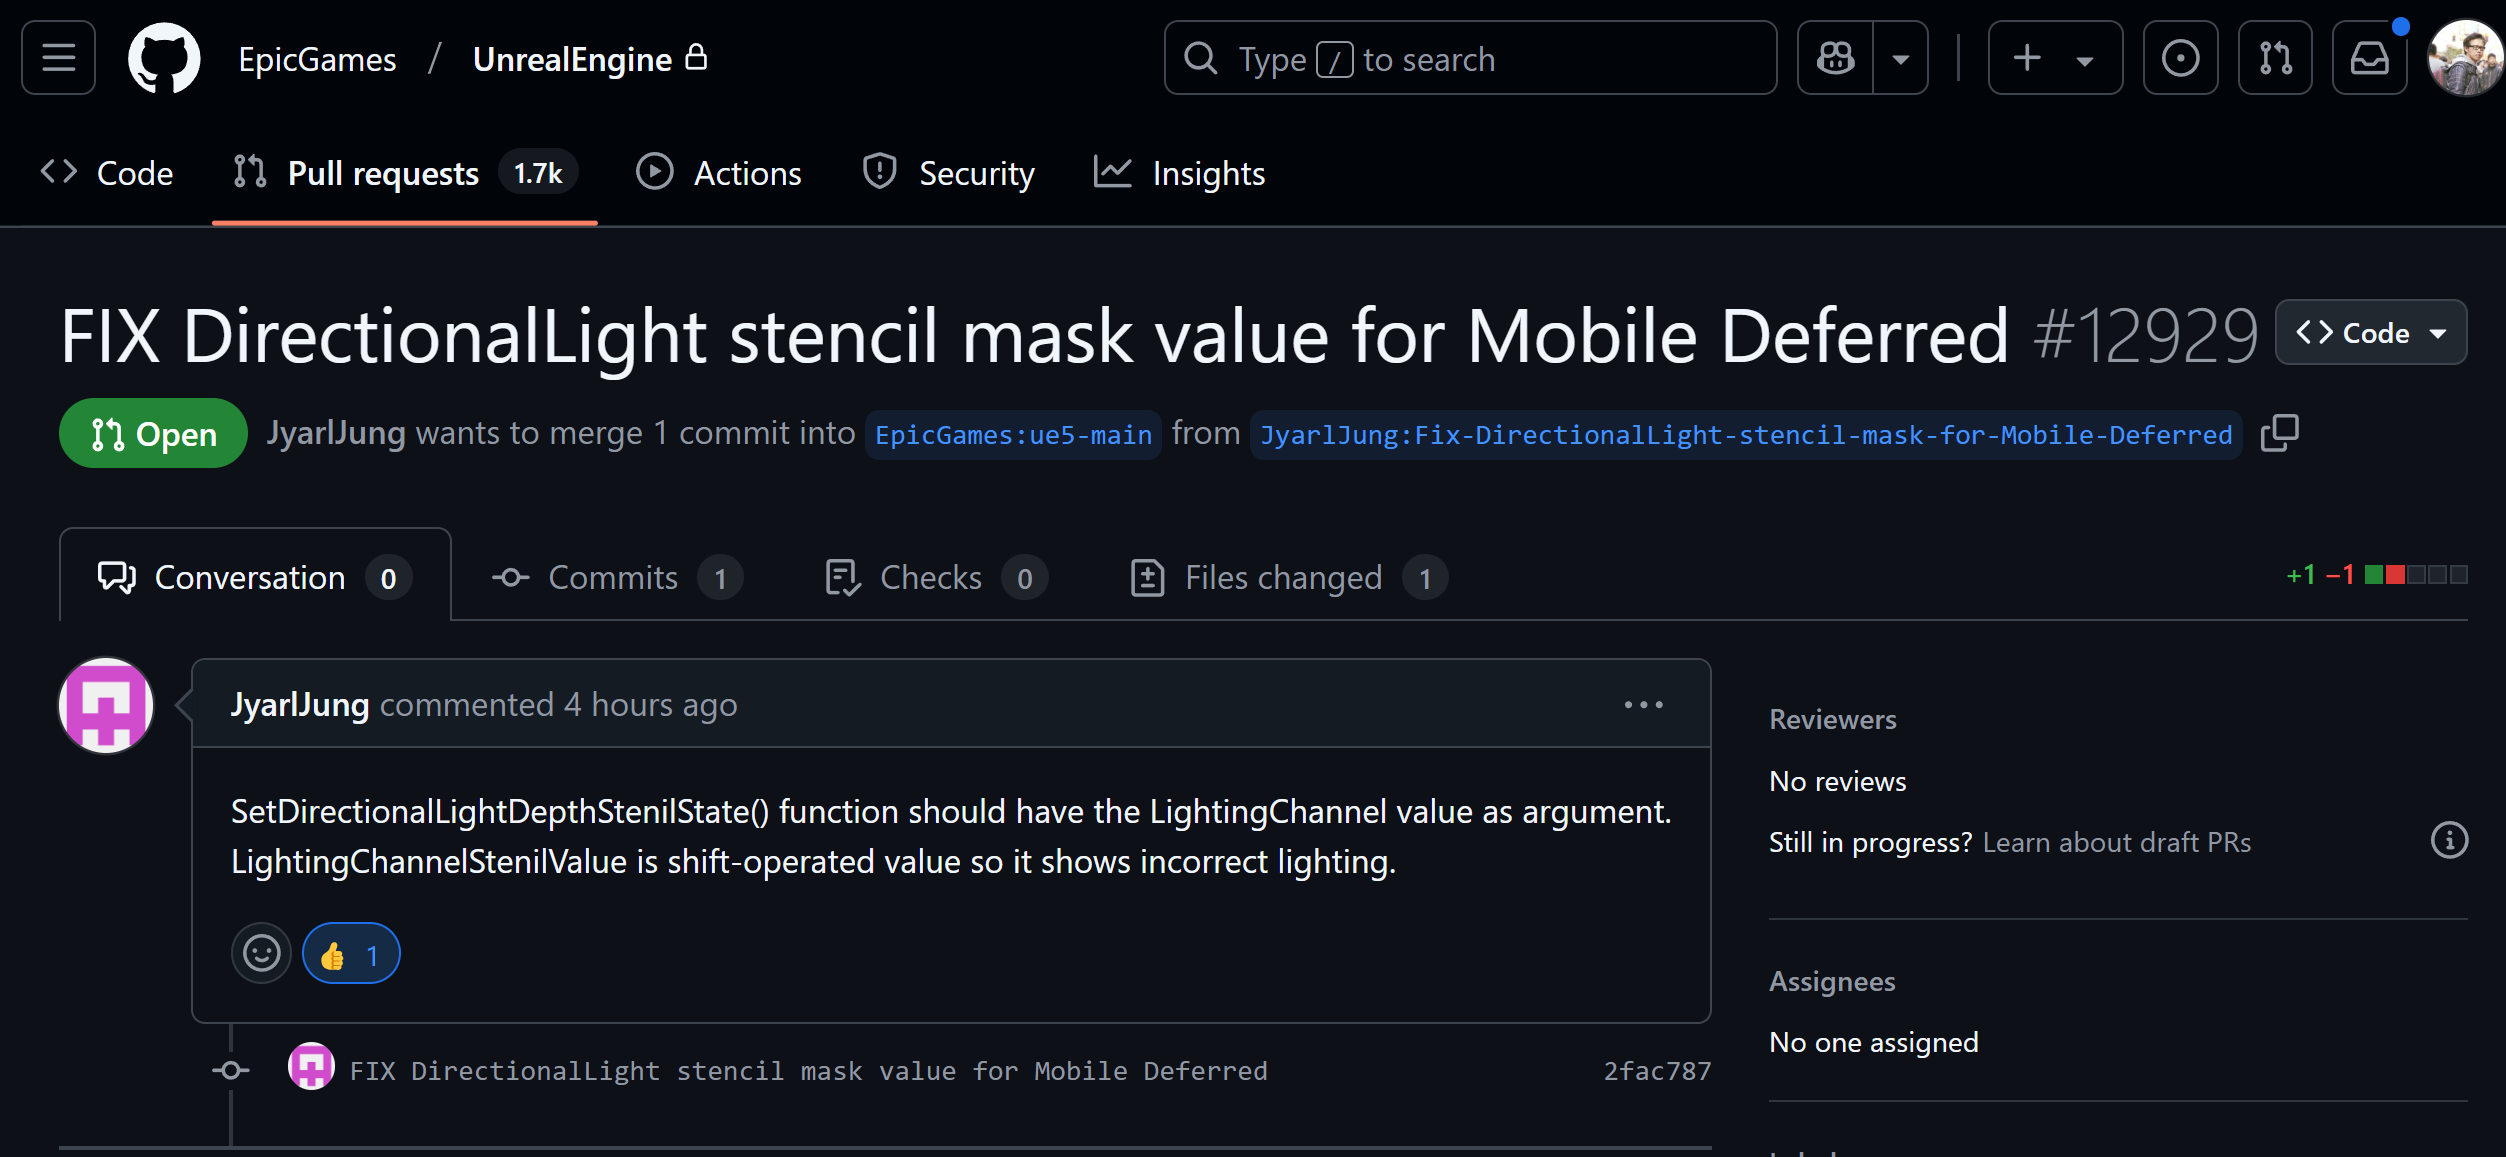Open the hamburger navigation menu
This screenshot has height=1157, width=2506.
click(x=58, y=58)
